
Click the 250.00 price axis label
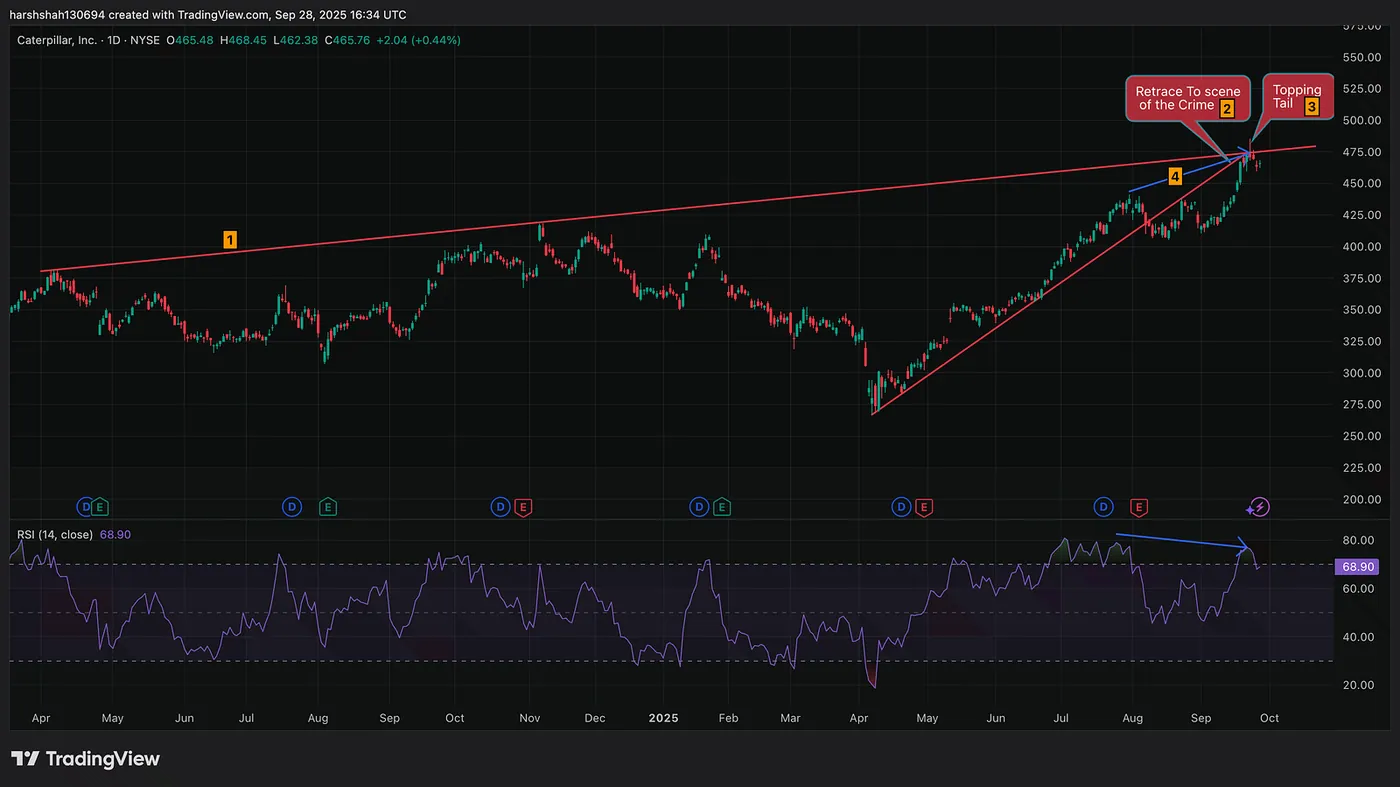(x=1360, y=437)
